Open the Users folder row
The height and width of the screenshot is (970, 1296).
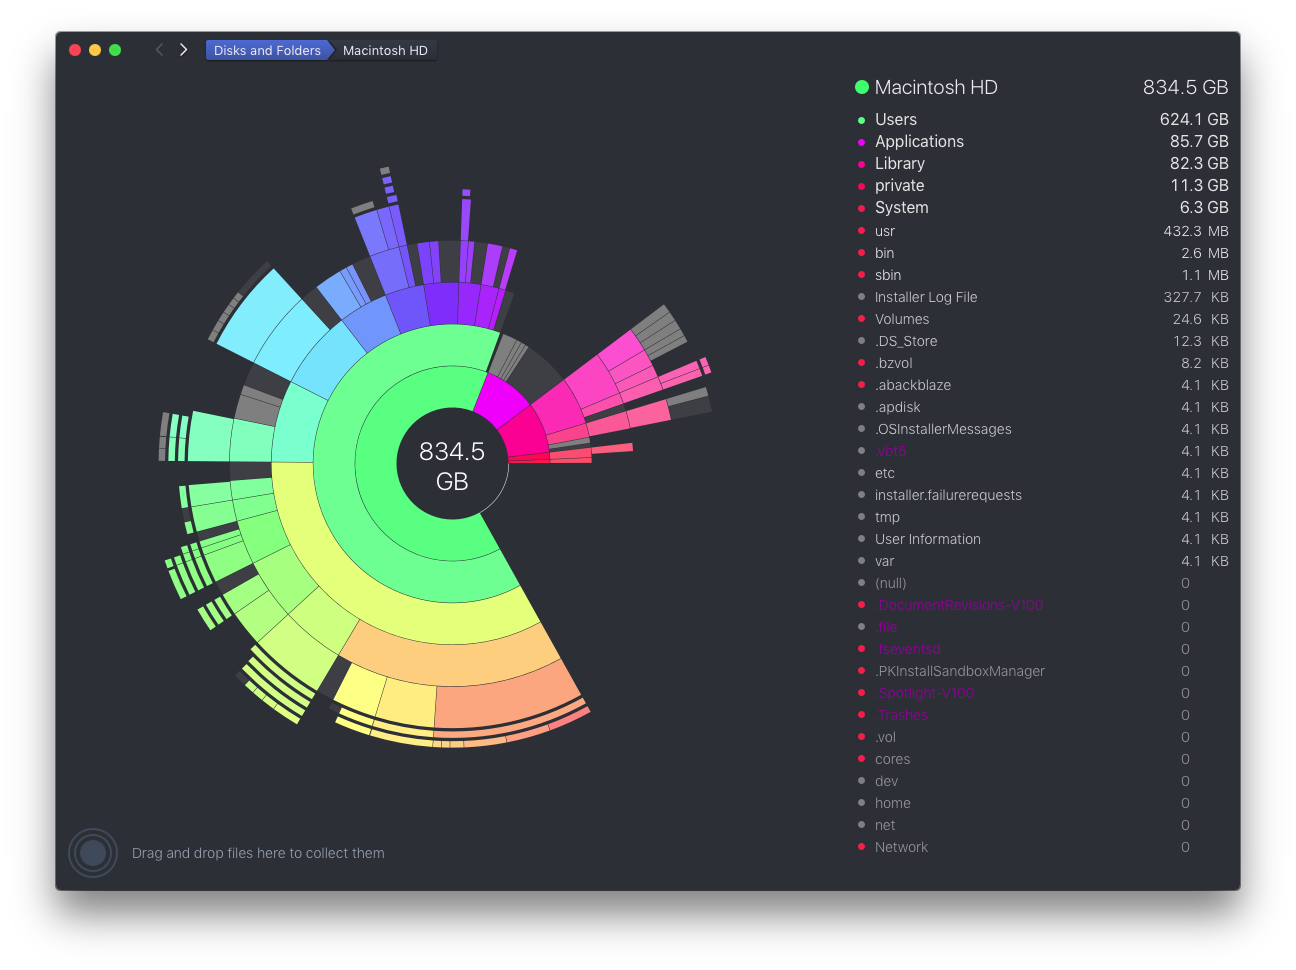coord(1042,119)
